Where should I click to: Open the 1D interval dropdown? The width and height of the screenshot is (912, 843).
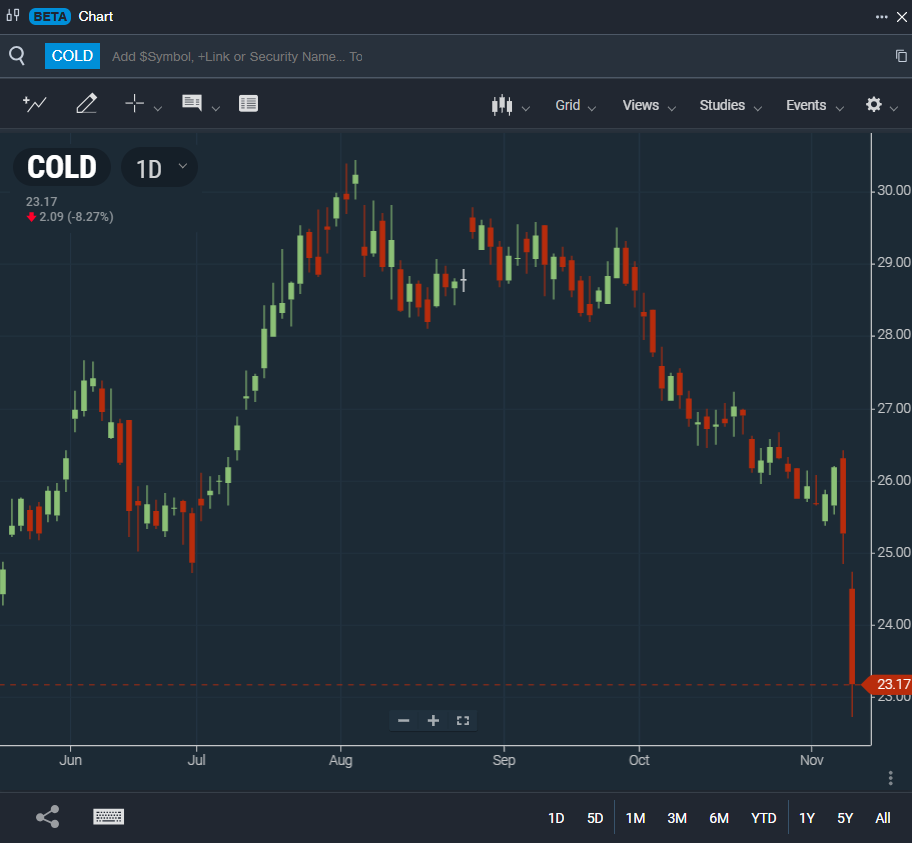(x=160, y=168)
